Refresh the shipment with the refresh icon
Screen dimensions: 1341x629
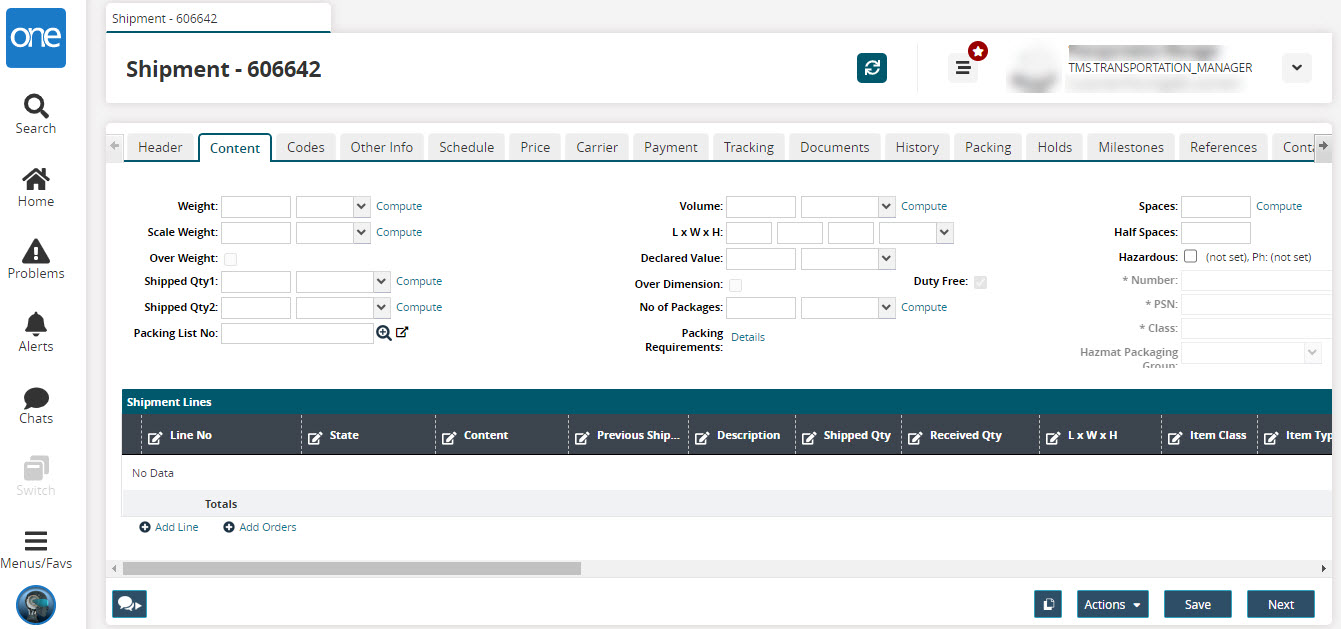(x=872, y=68)
